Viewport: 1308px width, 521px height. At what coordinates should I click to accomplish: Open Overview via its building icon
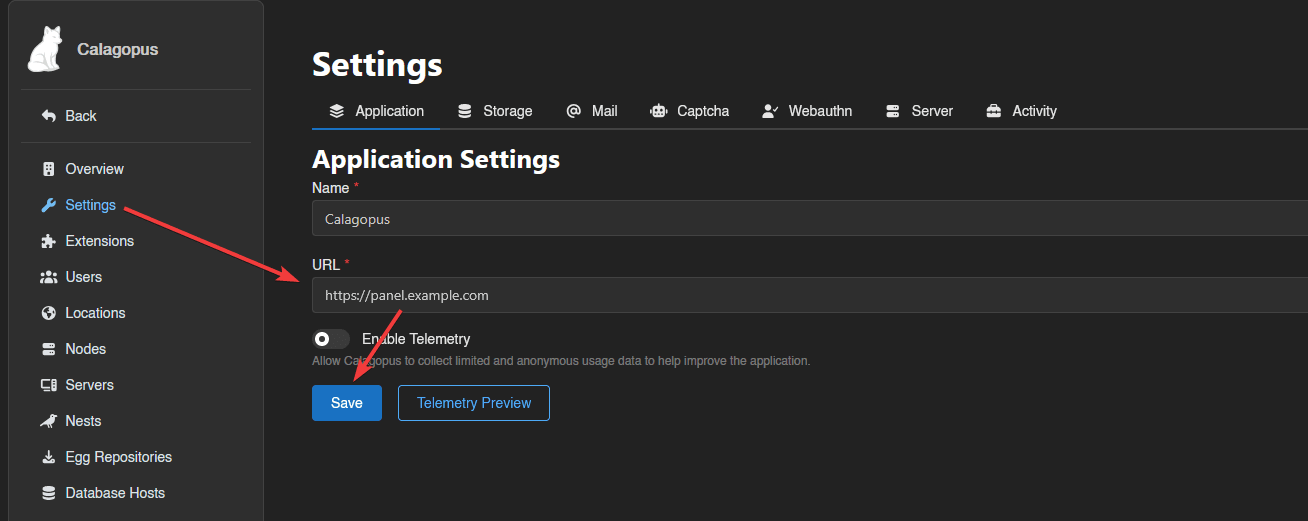48,169
